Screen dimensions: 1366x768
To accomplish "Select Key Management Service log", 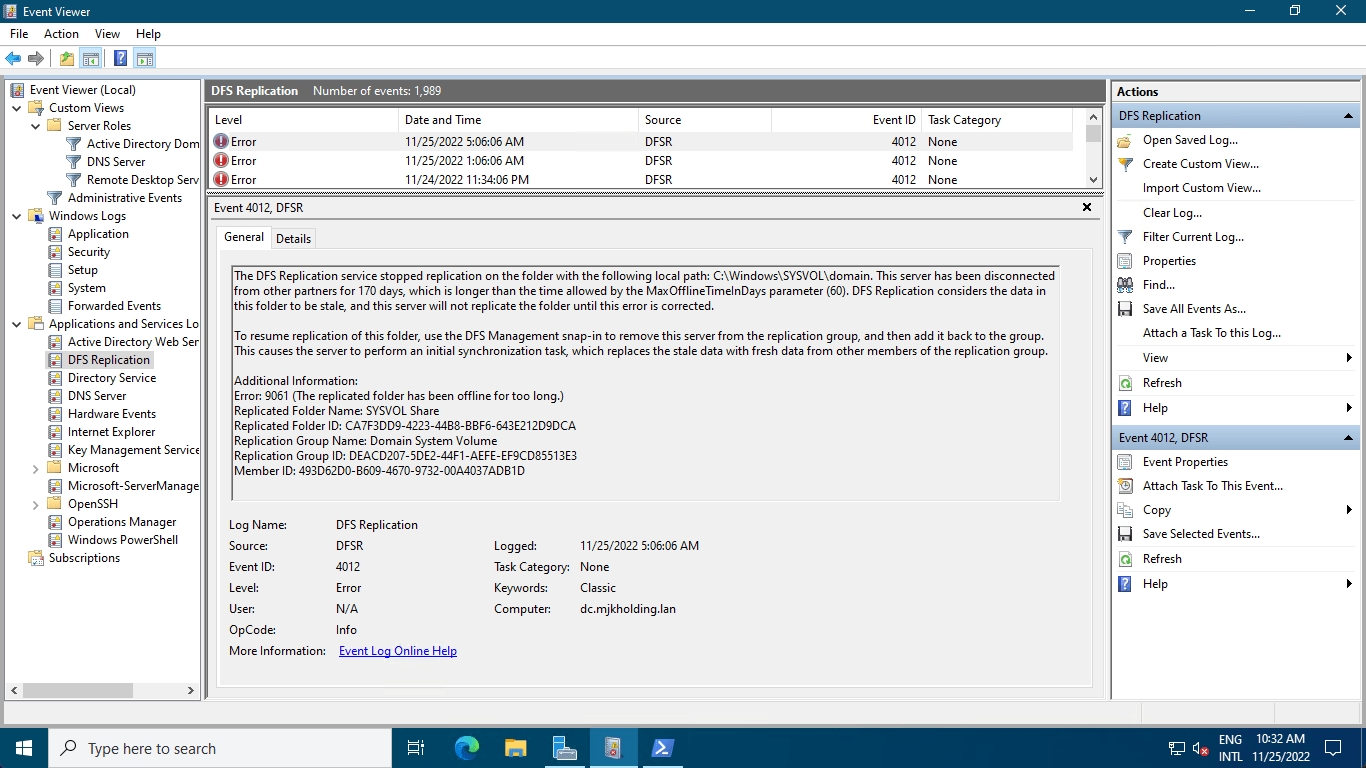I will (134, 450).
